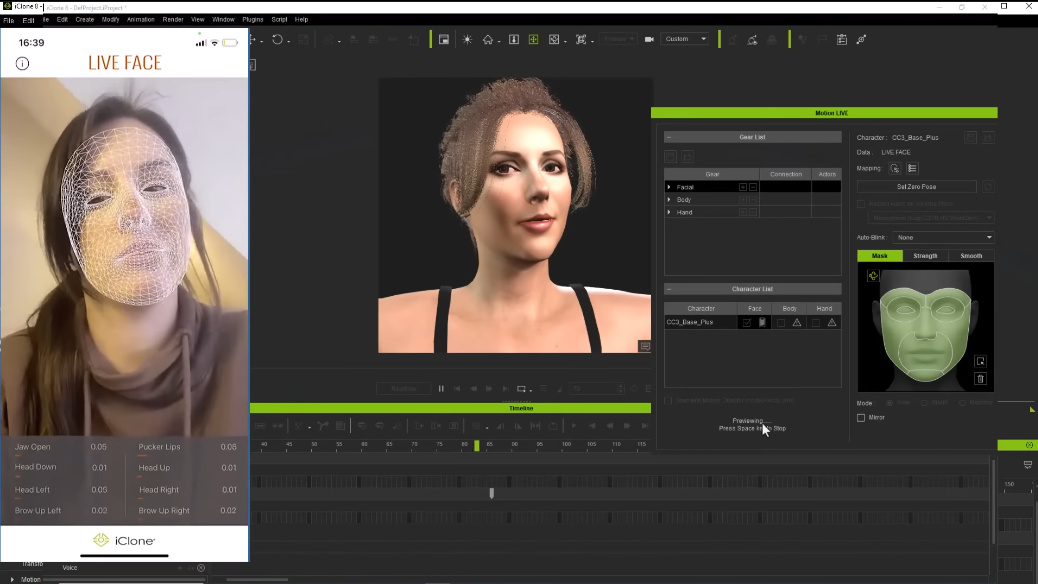This screenshot has width=1038, height=584.
Task: Click the select-all mask icon on face panel
Action: (x=980, y=362)
